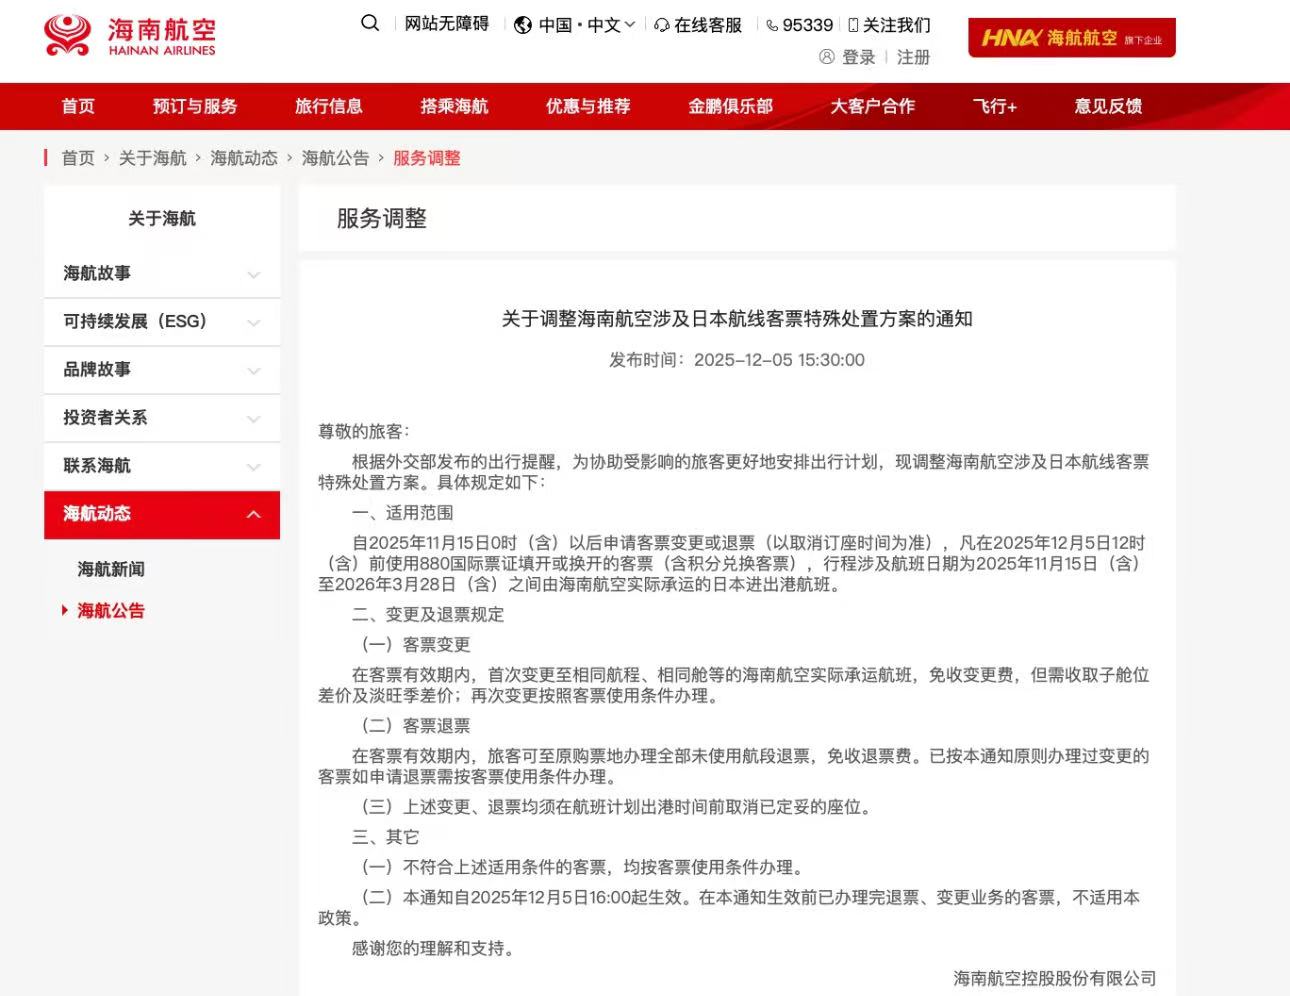1290x996 pixels.
Task: Click the mobile icon for 关注我们
Action: tap(853, 25)
